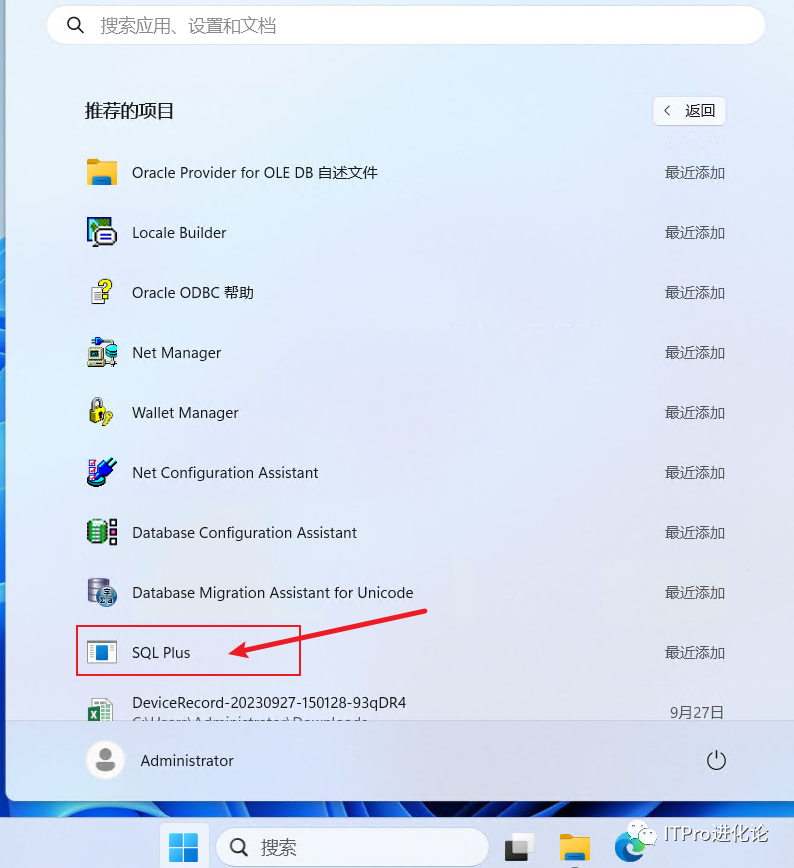Click the Administrator account name
Image resolution: width=794 pixels, height=868 pixels.
click(187, 761)
